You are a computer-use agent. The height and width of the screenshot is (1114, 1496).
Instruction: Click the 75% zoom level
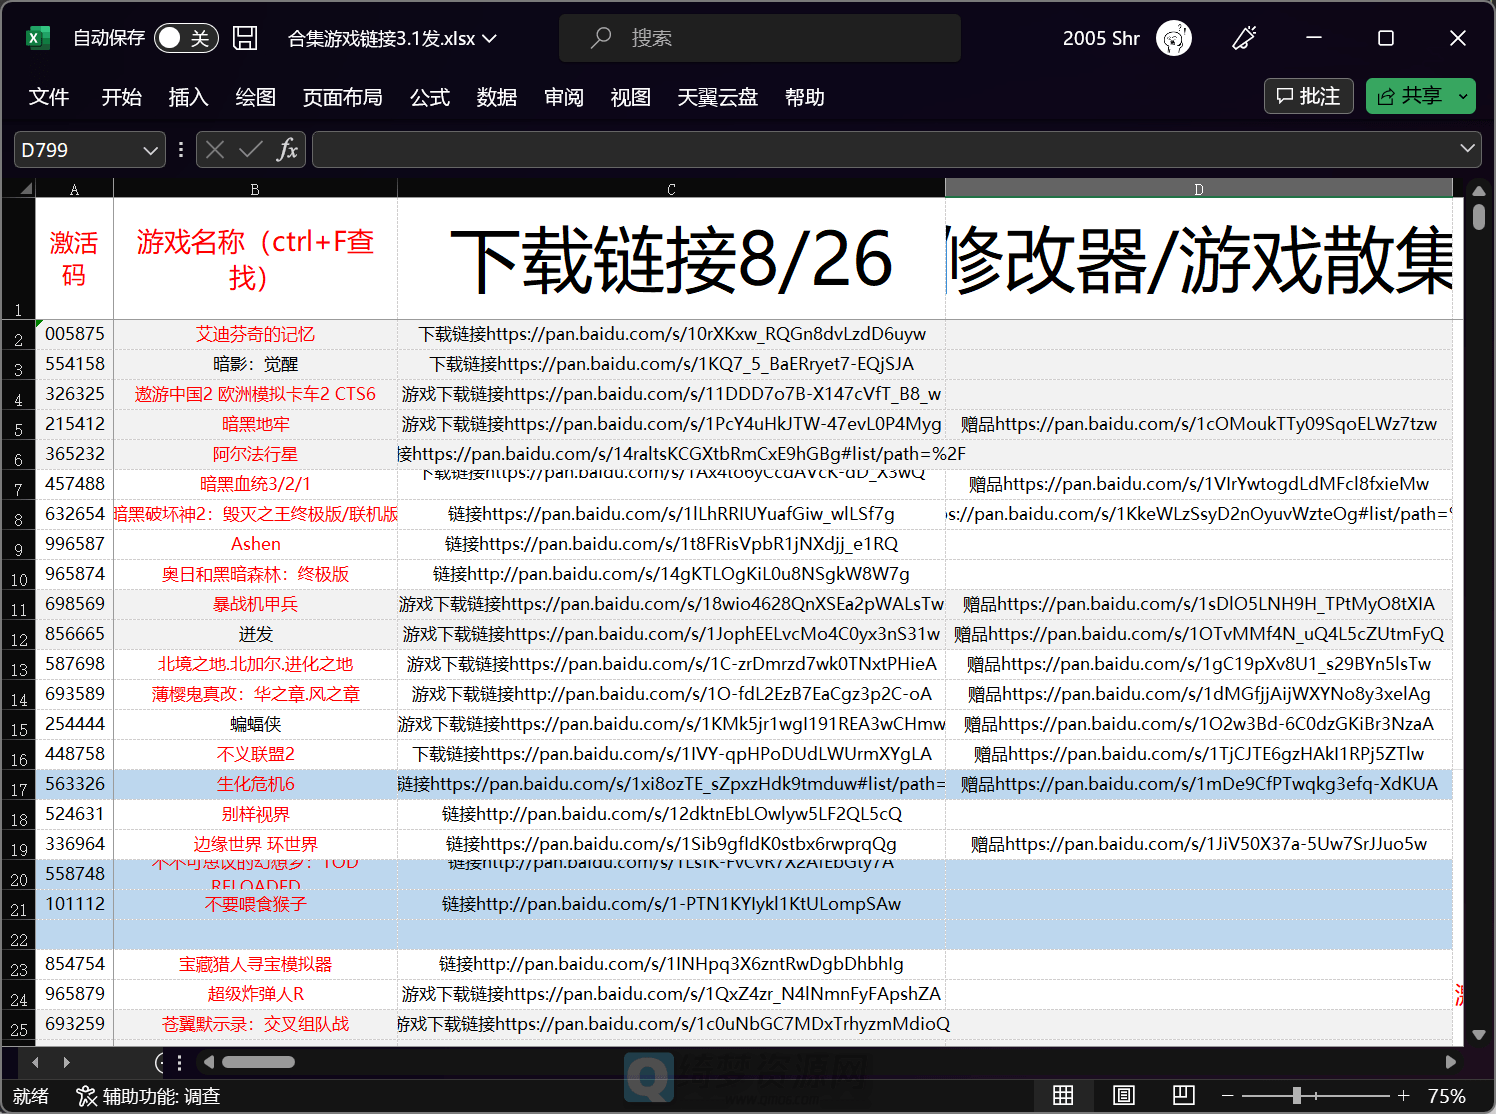point(1447,1096)
